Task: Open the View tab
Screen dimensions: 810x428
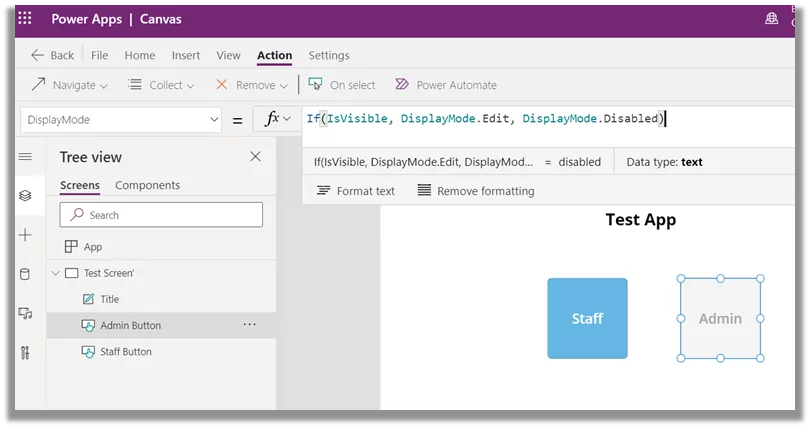Action: coord(228,55)
